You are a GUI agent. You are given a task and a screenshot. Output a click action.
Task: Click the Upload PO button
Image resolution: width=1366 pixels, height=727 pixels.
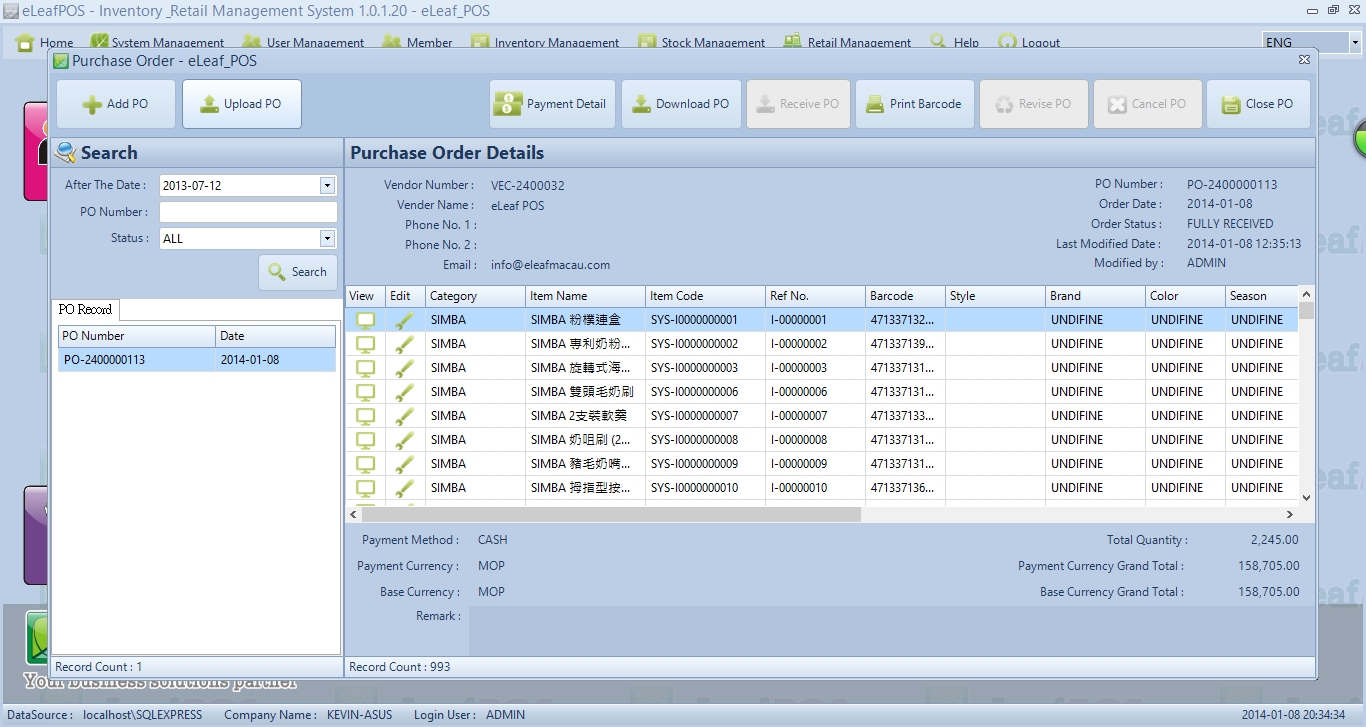241,104
